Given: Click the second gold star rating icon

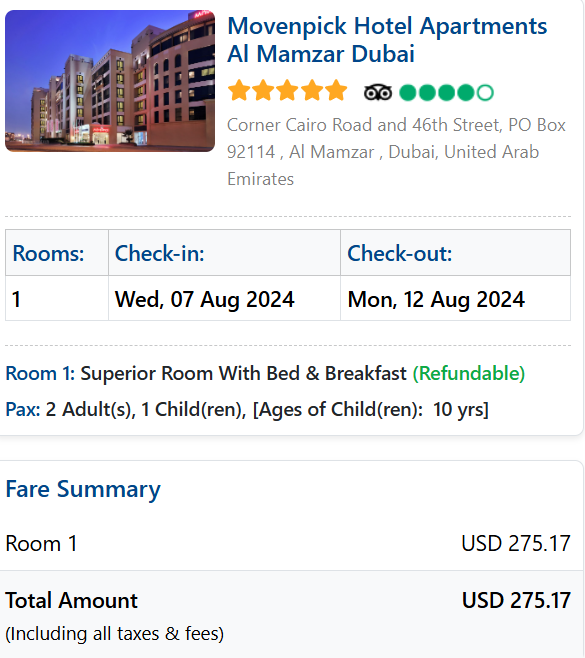Looking at the screenshot, I should tap(264, 90).
